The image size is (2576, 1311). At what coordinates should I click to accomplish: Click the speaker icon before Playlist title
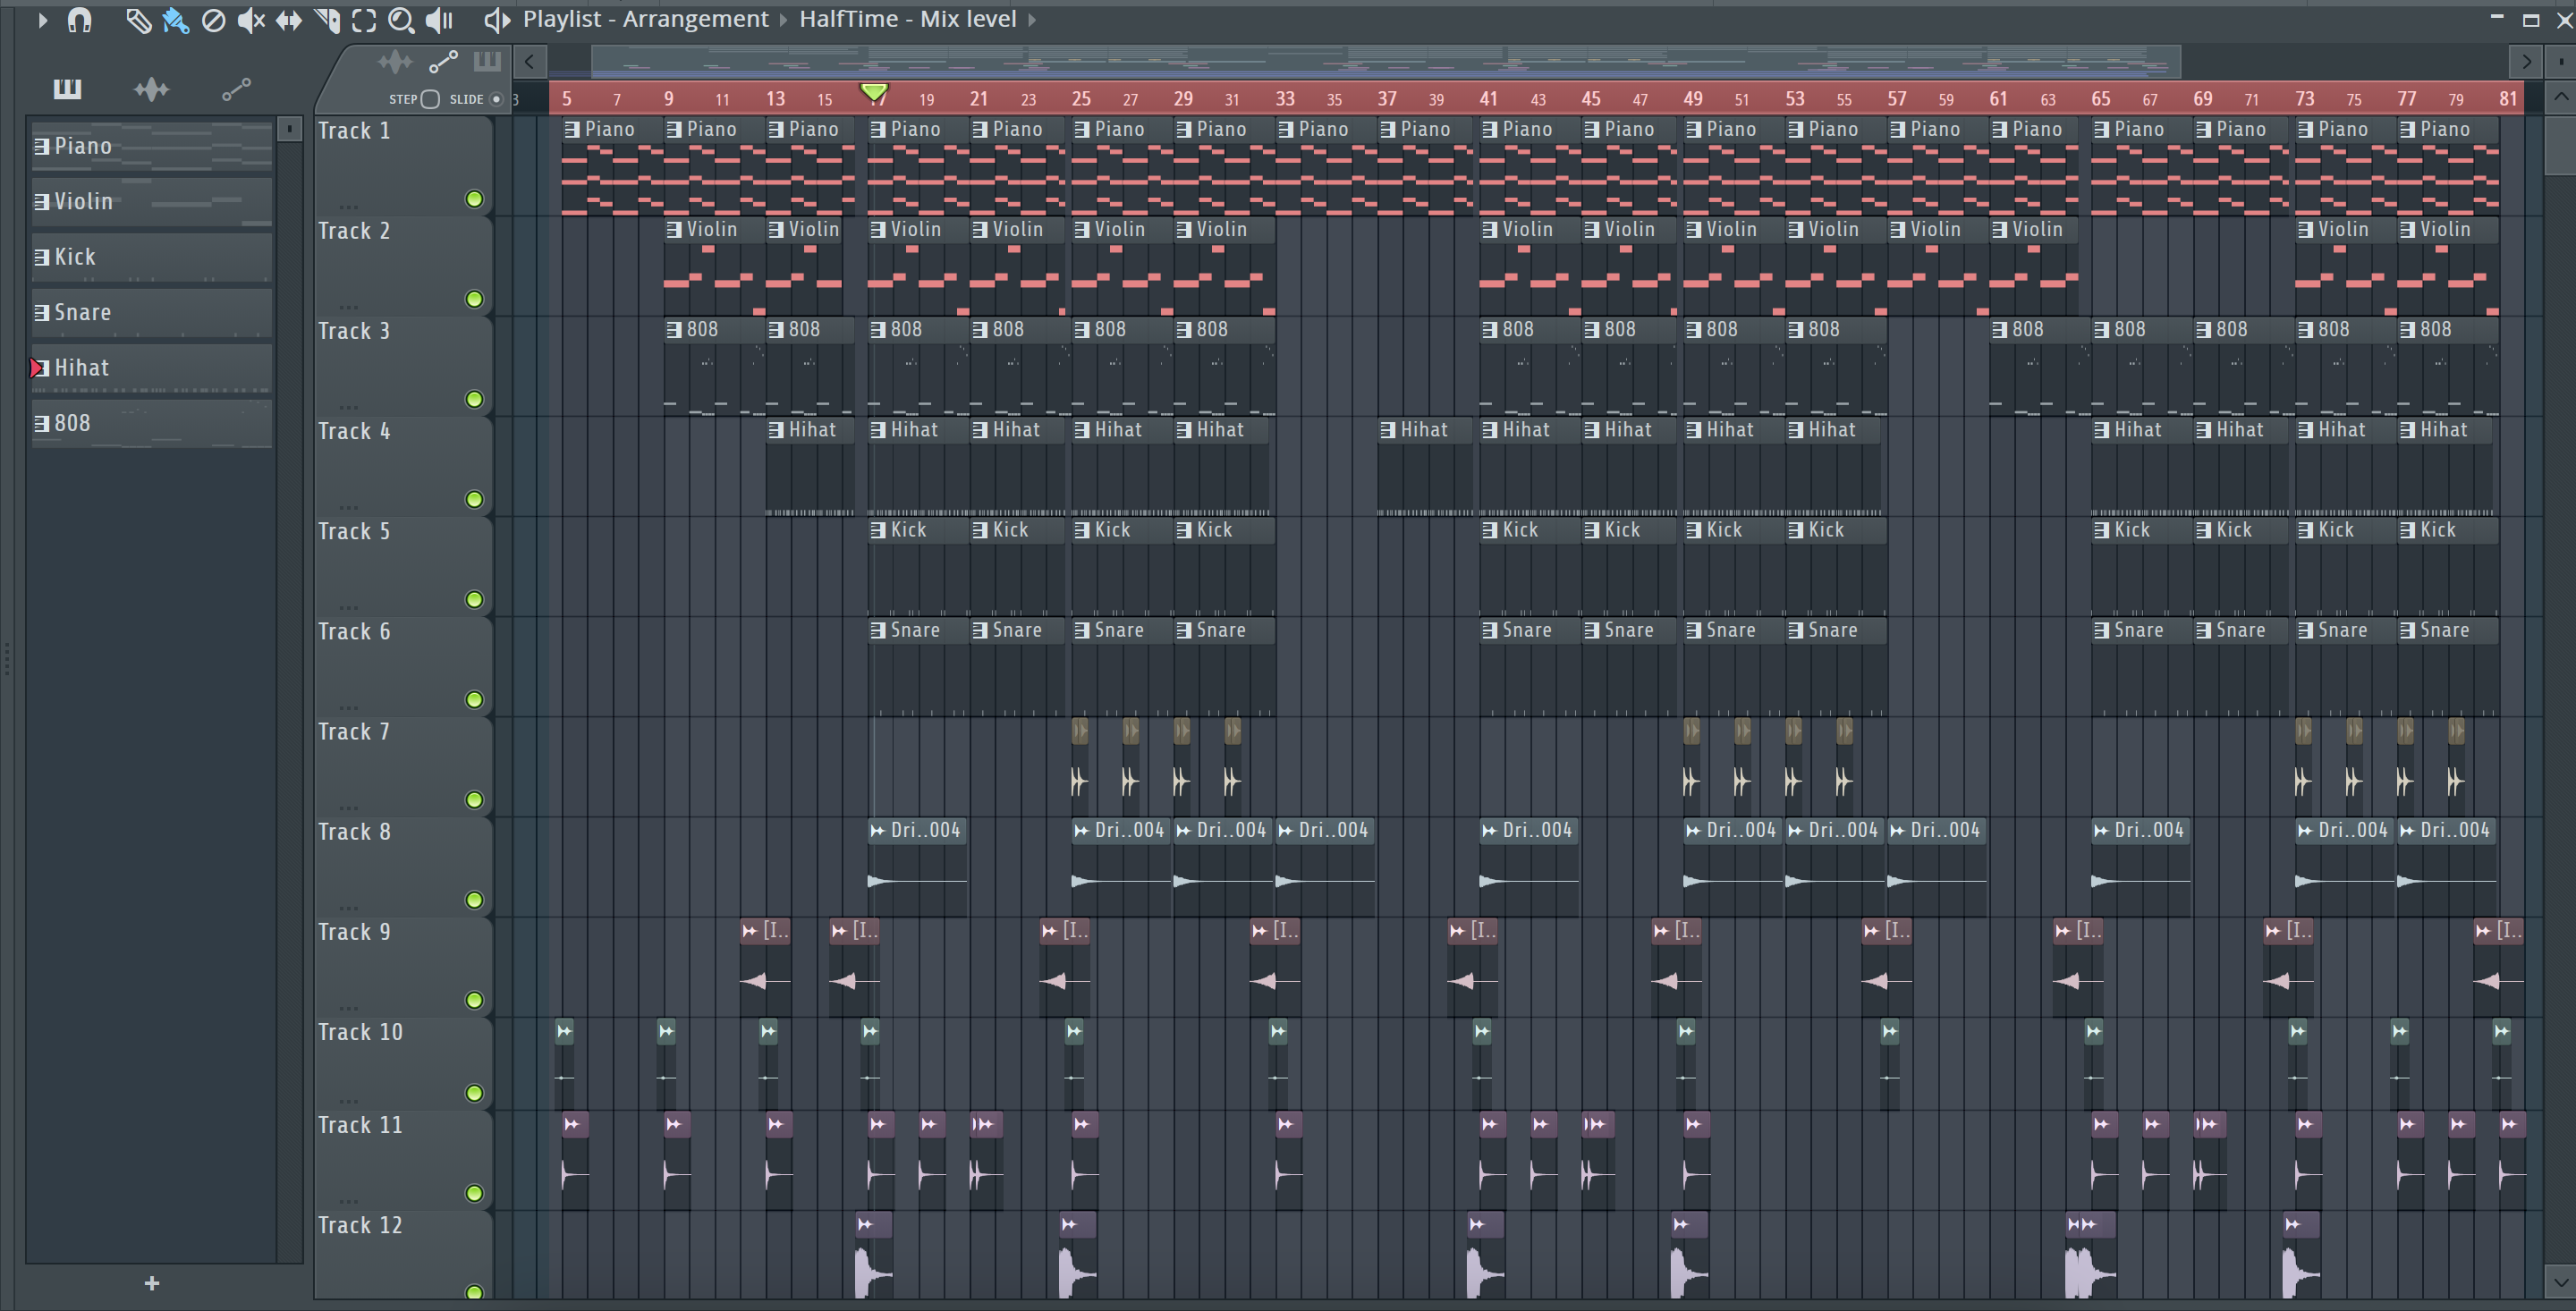pyautogui.click(x=497, y=20)
